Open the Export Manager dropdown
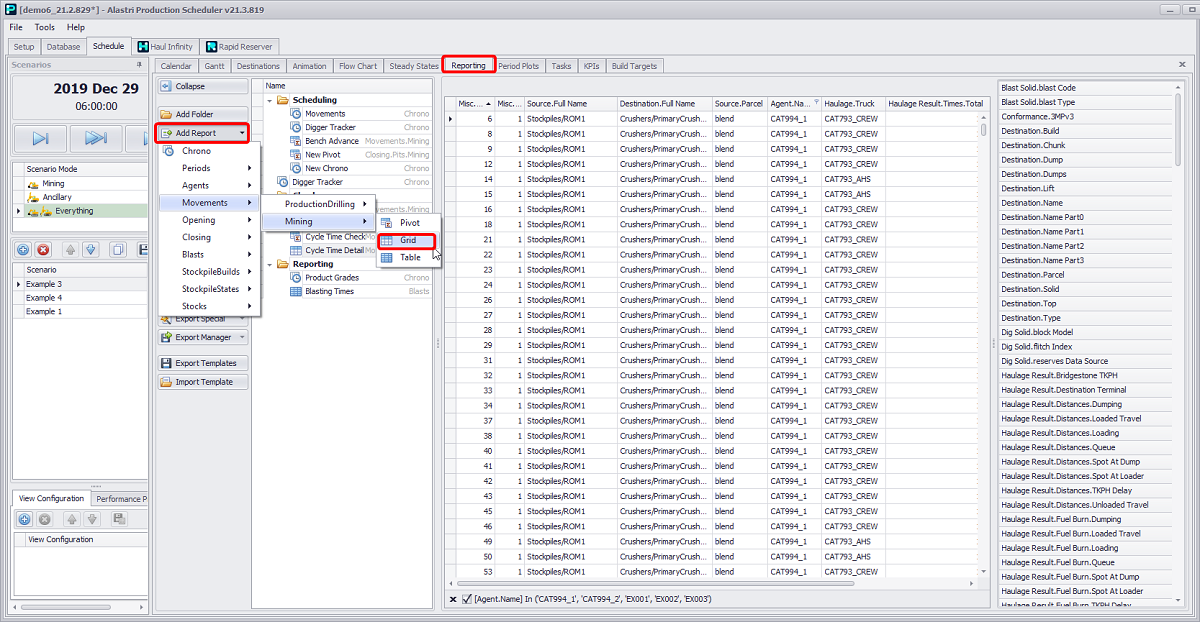1200x622 pixels. (x=203, y=337)
